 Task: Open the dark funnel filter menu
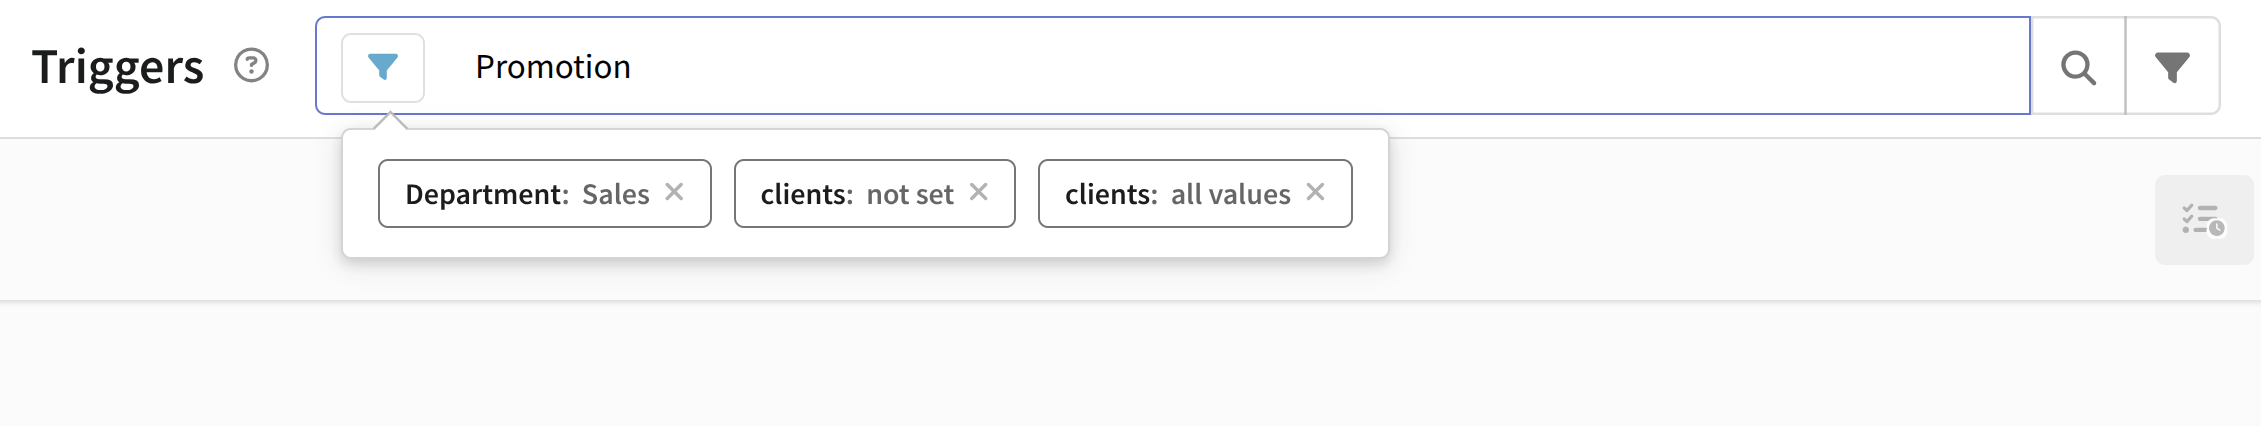(x=2172, y=67)
